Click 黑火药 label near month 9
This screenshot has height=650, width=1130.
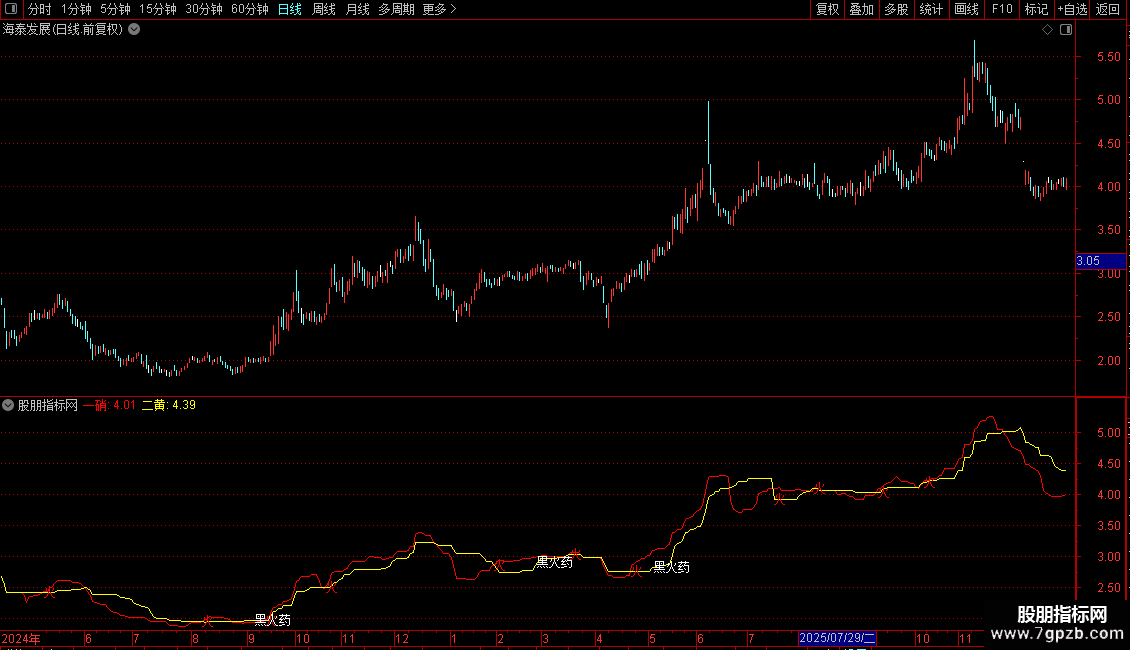coord(273,620)
